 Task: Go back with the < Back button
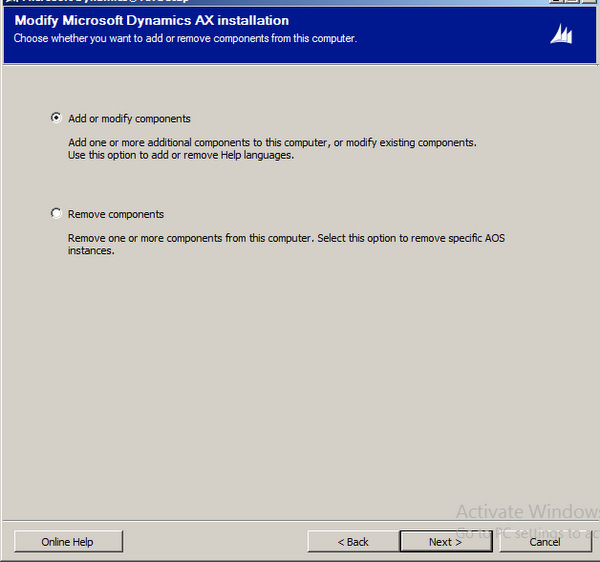pos(353,541)
